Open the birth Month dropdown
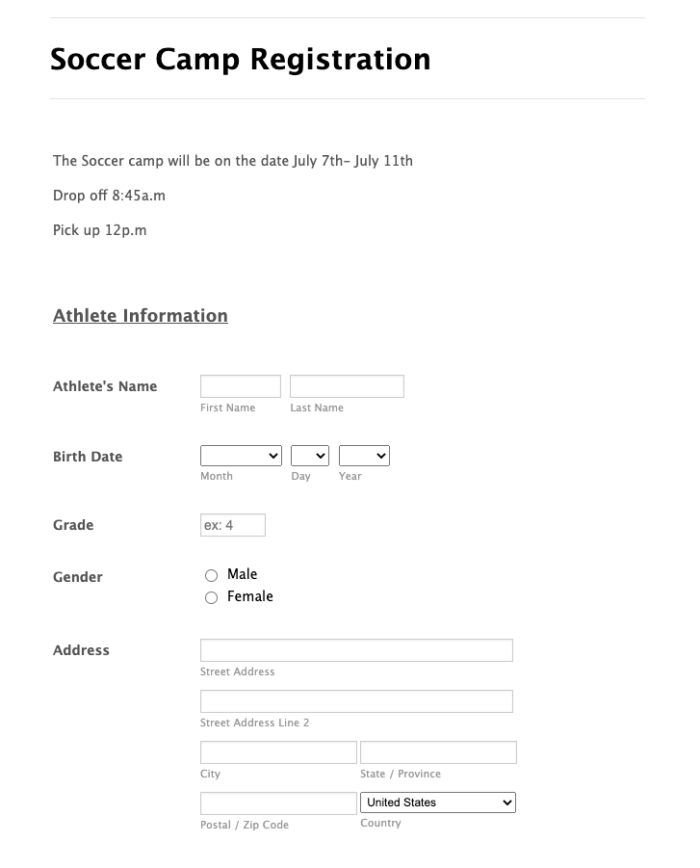 pyautogui.click(x=243, y=456)
